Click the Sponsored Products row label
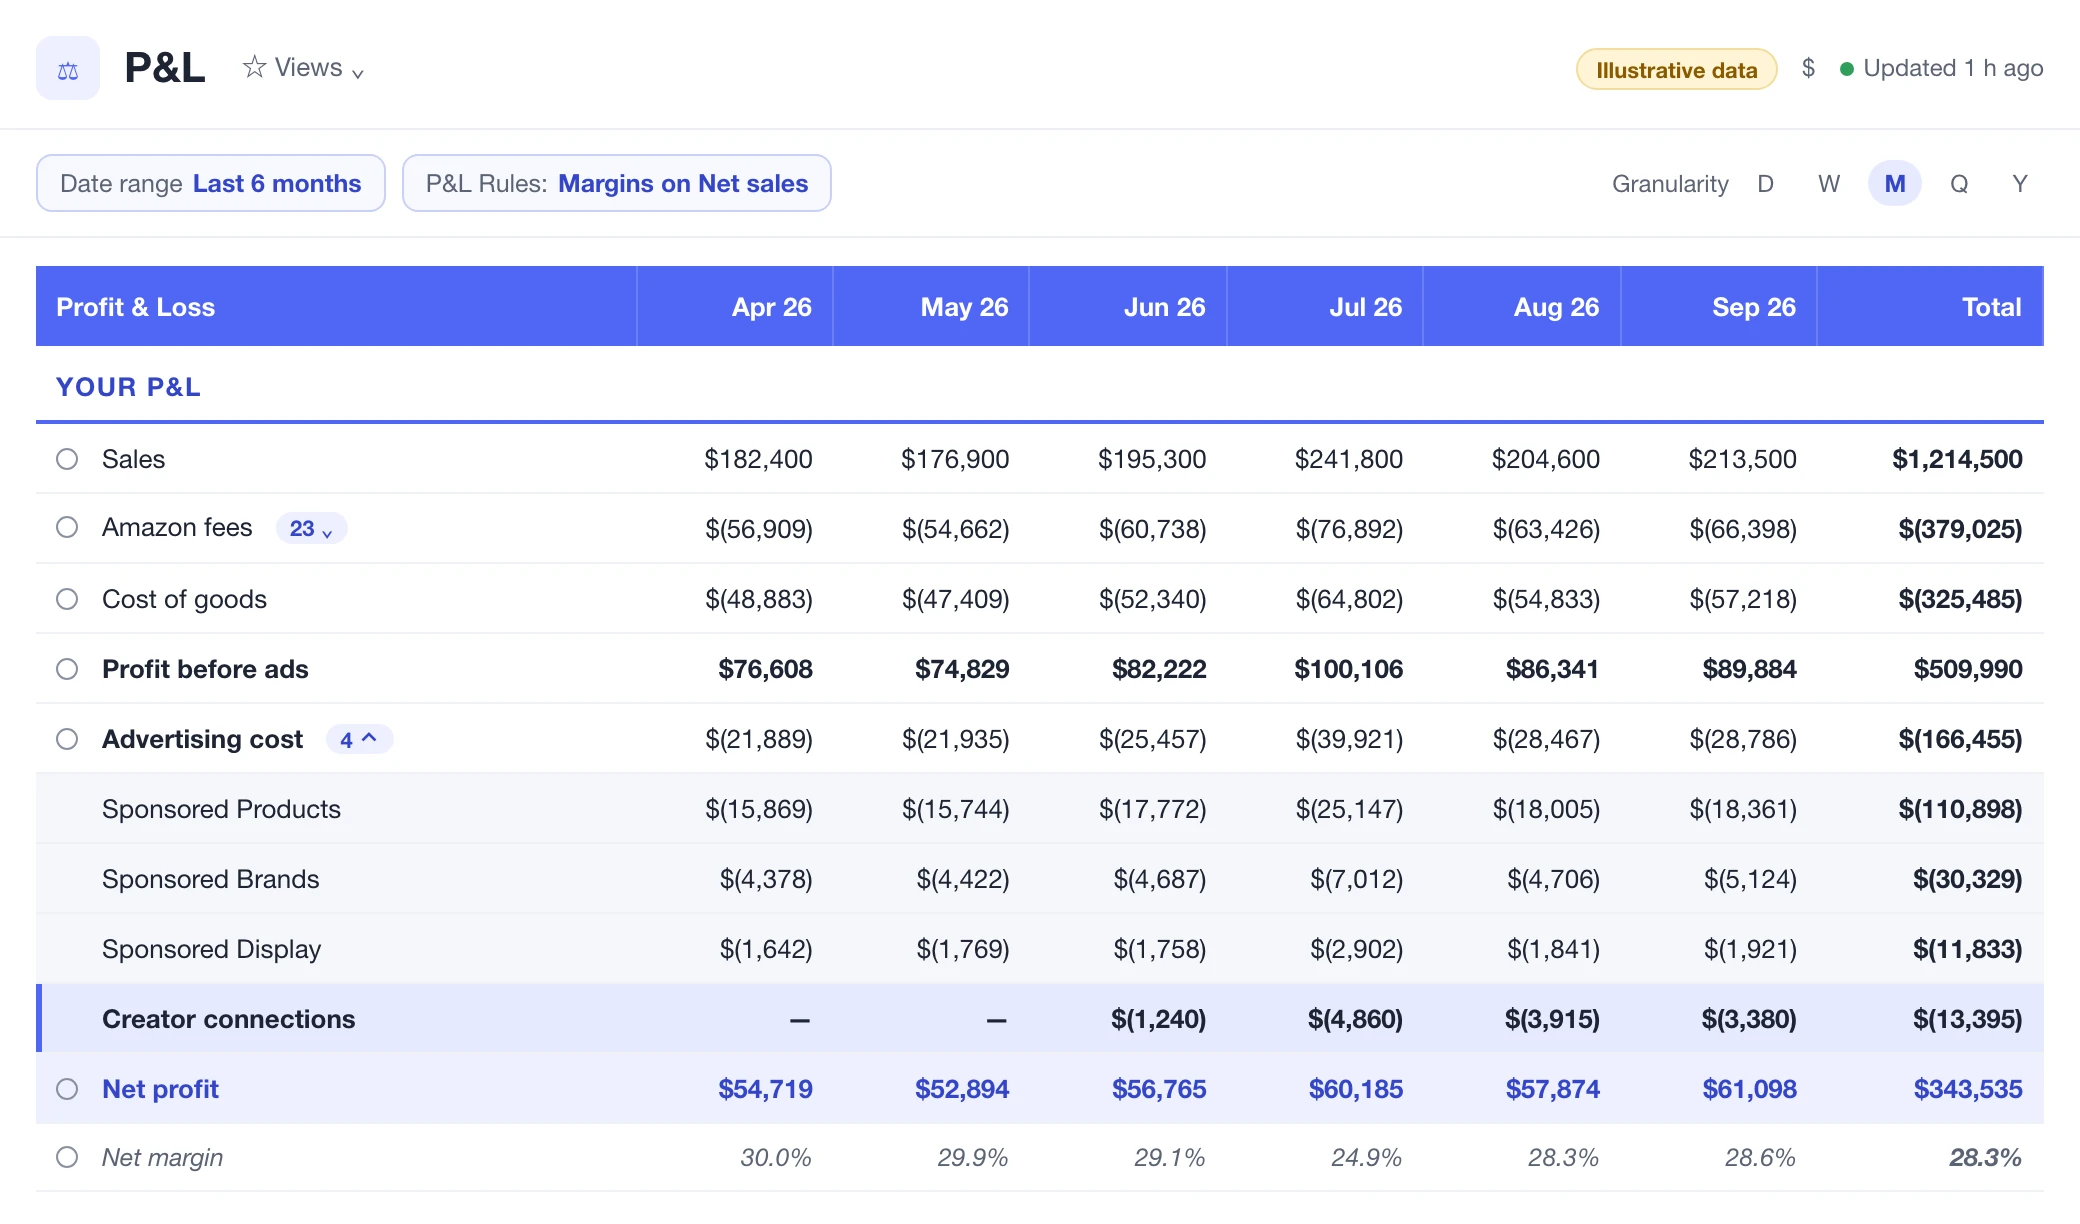The width and height of the screenshot is (2080, 1224). pos(221,809)
